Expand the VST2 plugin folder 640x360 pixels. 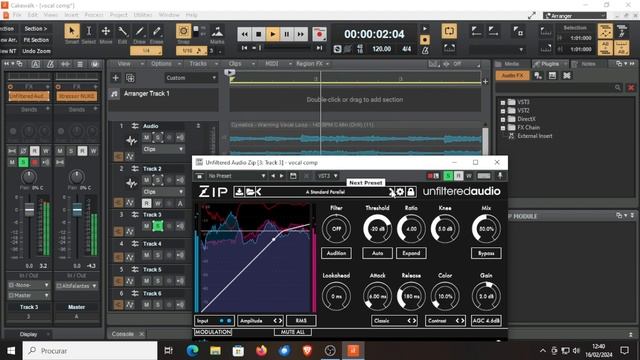(x=503, y=111)
